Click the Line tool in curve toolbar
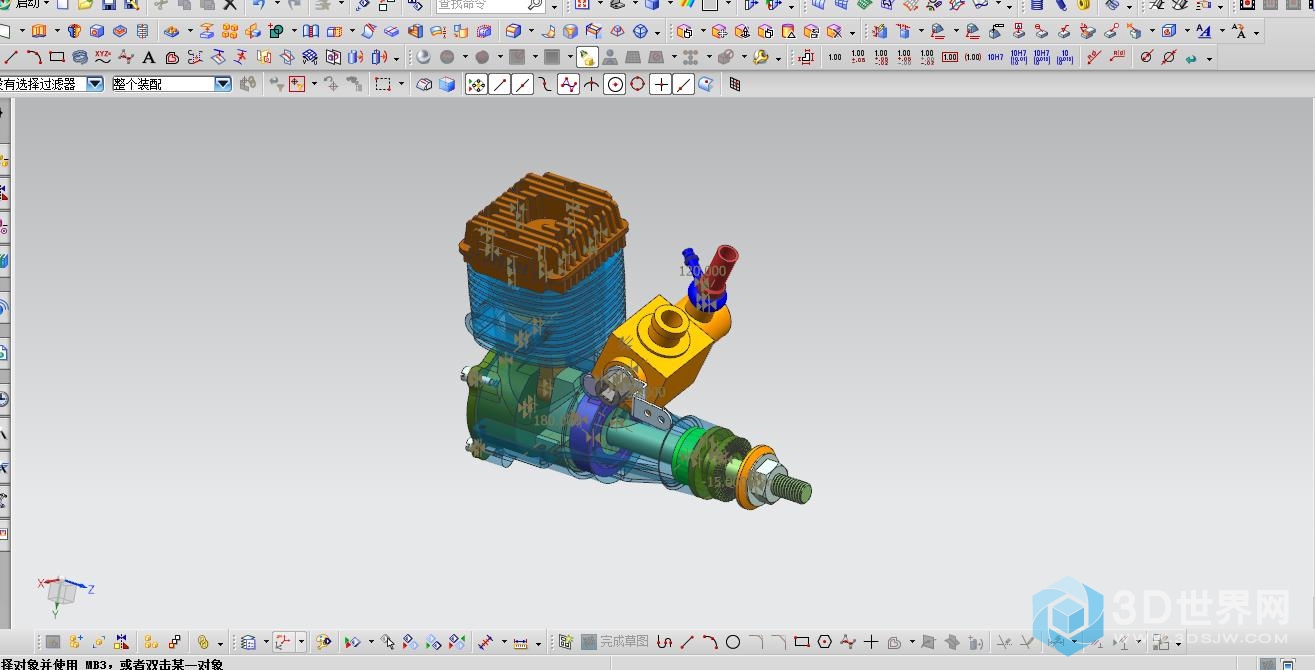The width and height of the screenshot is (1315, 670). pyautogui.click(x=11, y=57)
